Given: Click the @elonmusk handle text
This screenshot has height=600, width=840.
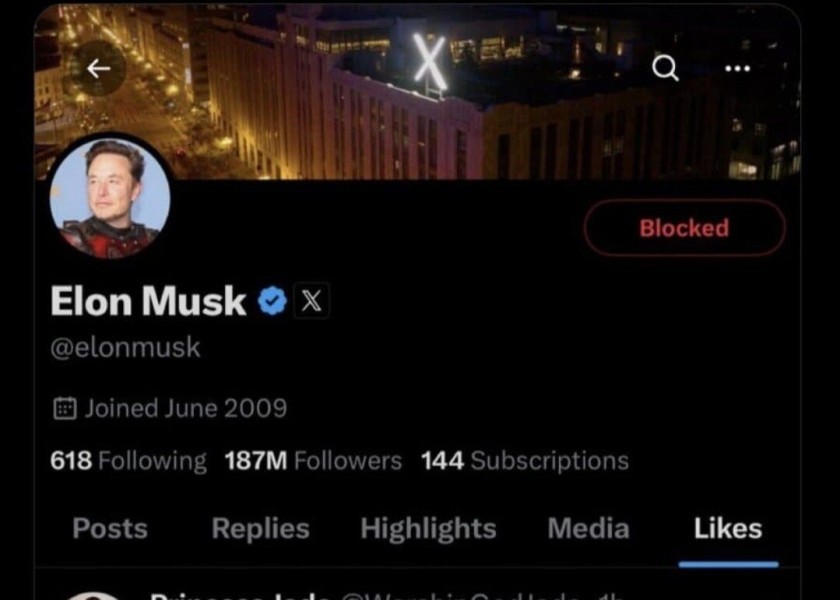Looking at the screenshot, I should point(125,348).
